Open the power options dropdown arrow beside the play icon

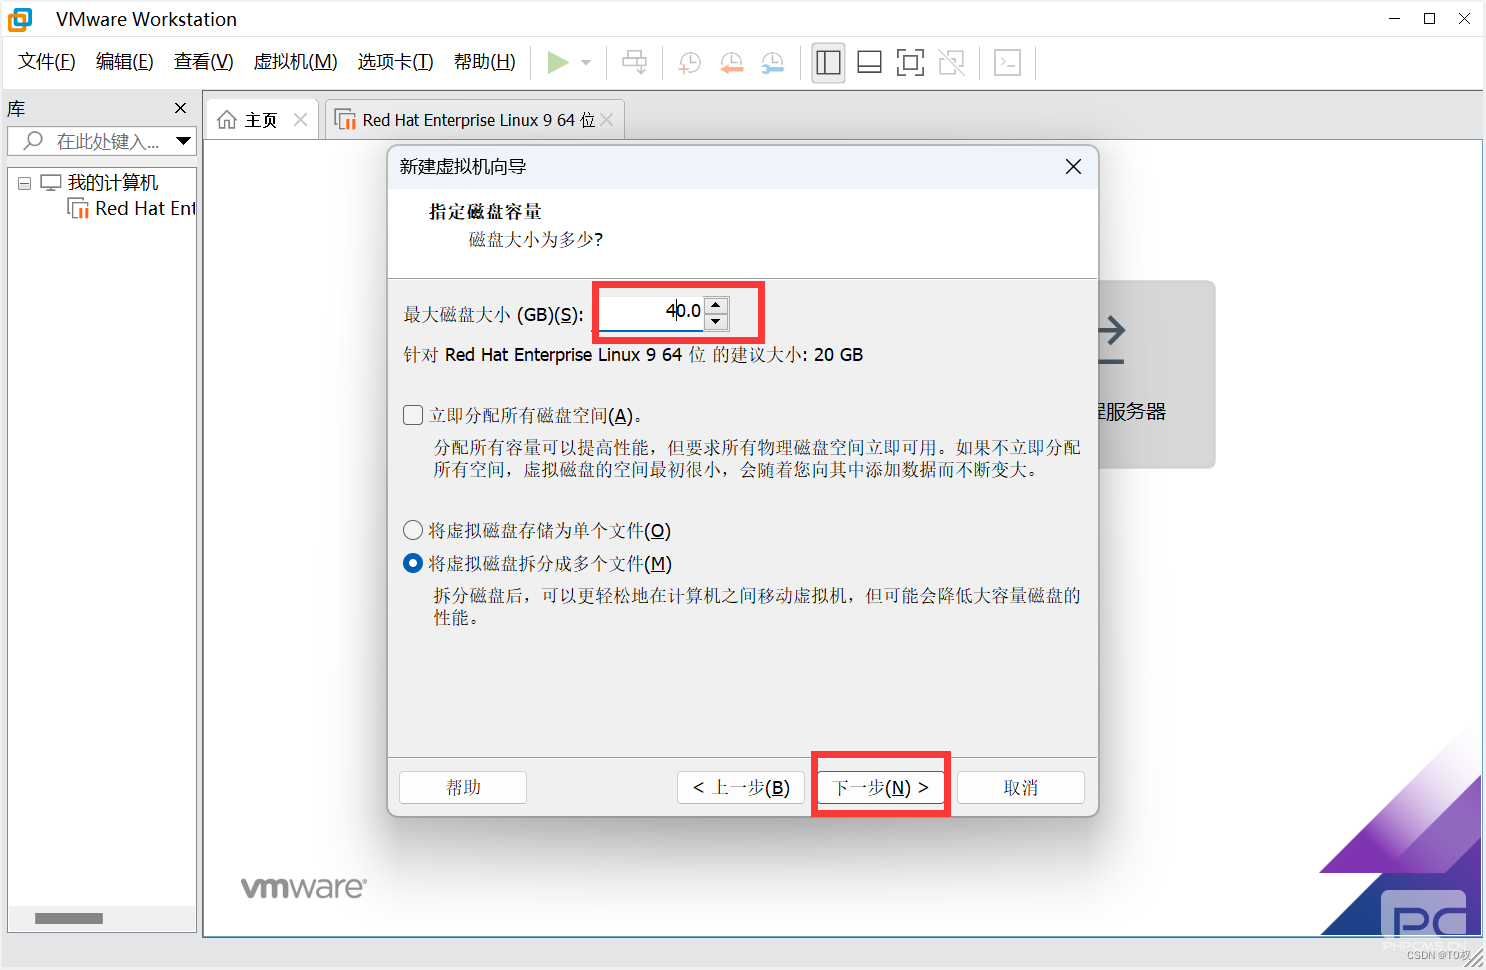tap(586, 63)
